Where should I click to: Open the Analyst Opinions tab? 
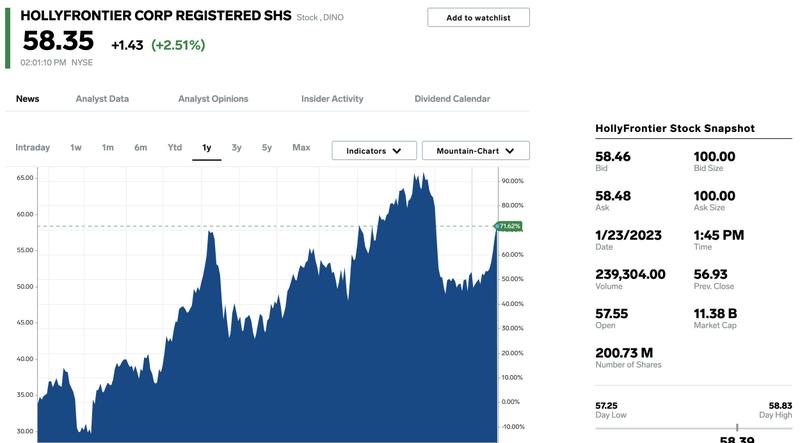[213, 99]
